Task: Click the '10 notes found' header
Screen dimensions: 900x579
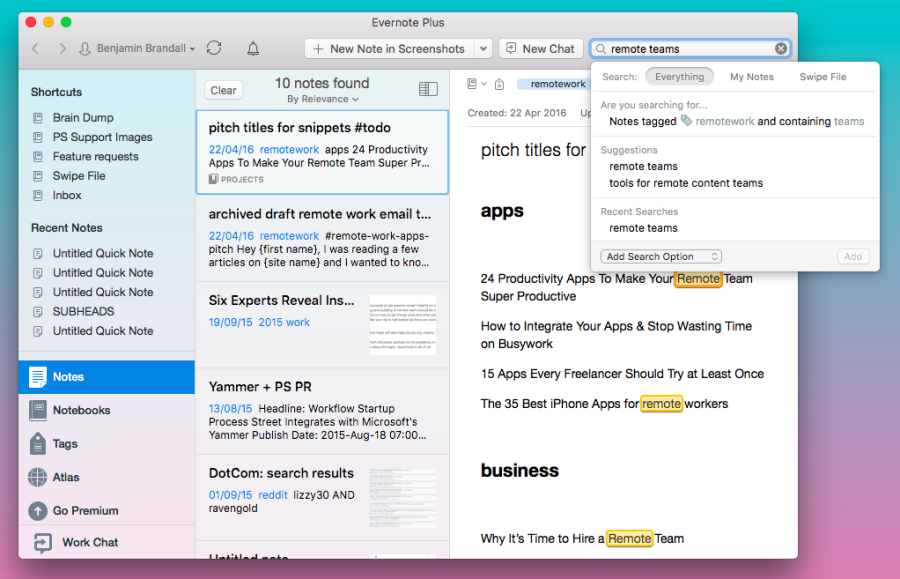Action: coord(322,83)
